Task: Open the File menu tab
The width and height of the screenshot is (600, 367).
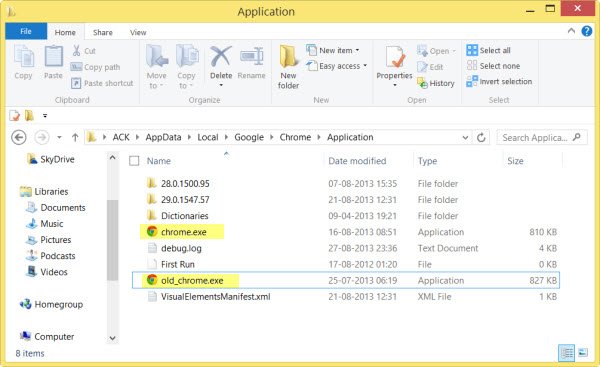Action: tap(26, 31)
